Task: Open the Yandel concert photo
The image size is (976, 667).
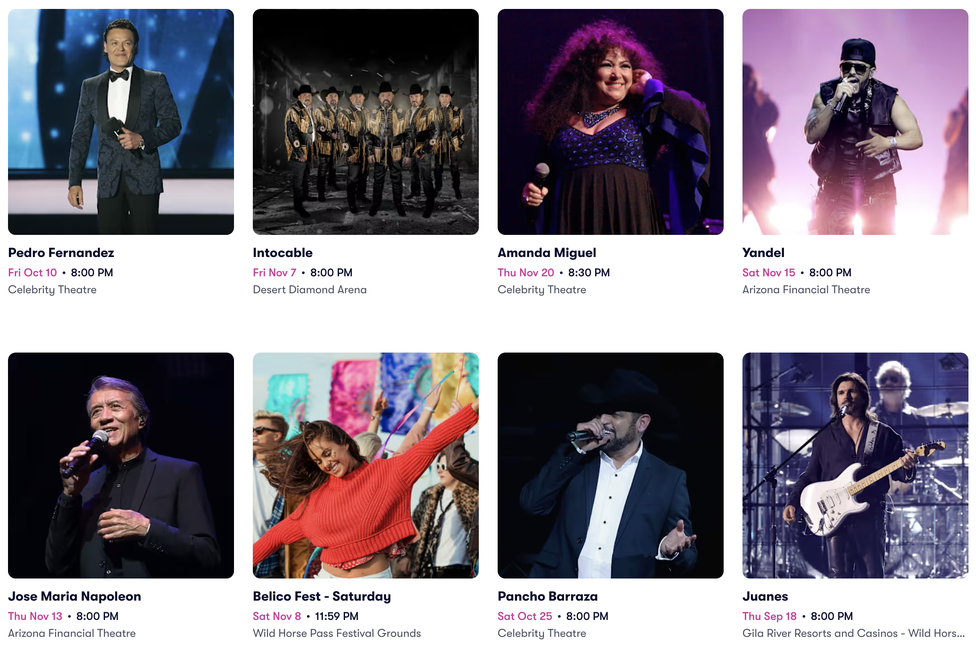Action: [855, 122]
